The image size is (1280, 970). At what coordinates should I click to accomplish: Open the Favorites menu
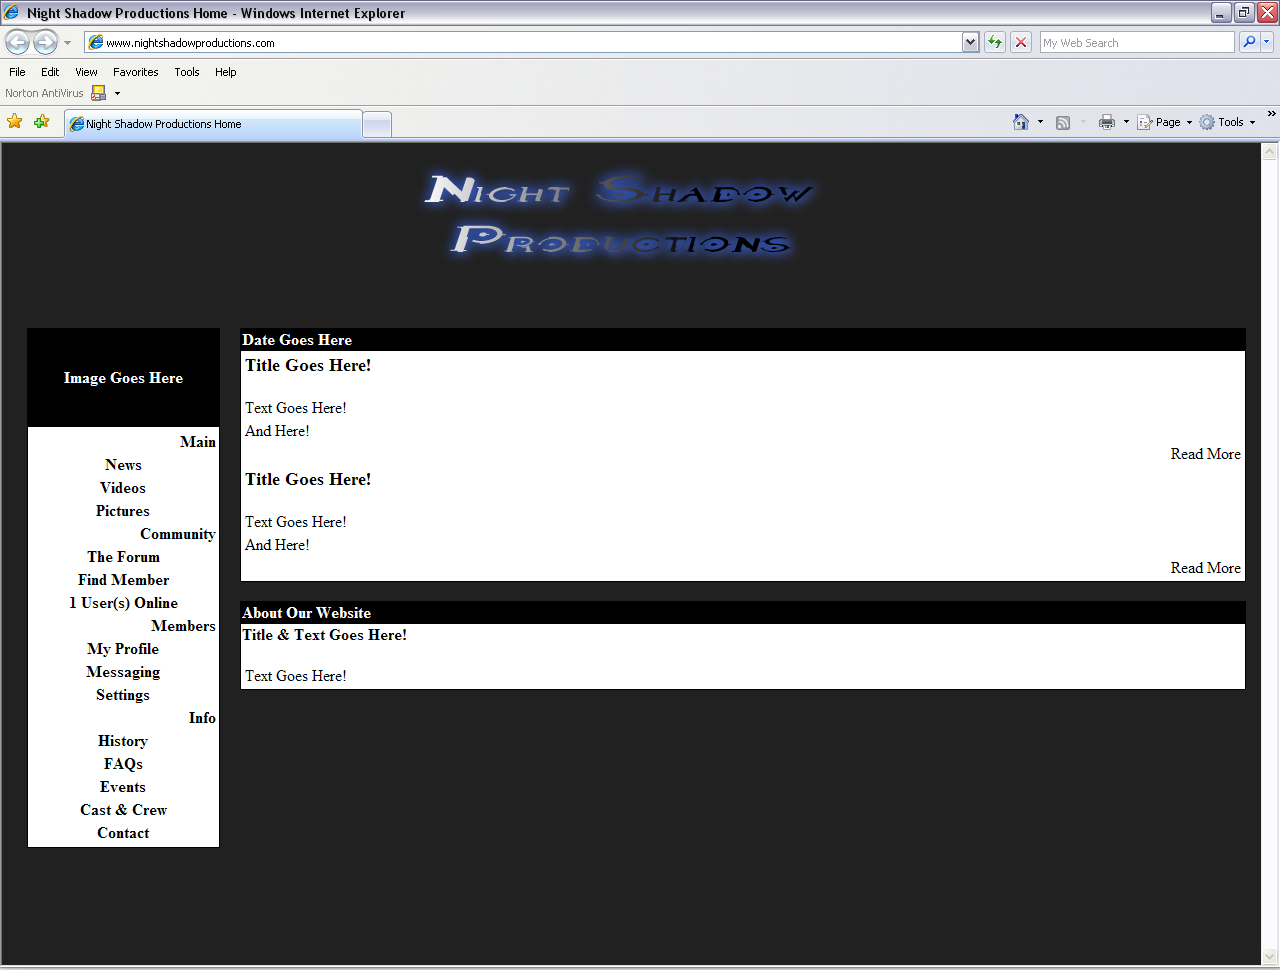[135, 72]
